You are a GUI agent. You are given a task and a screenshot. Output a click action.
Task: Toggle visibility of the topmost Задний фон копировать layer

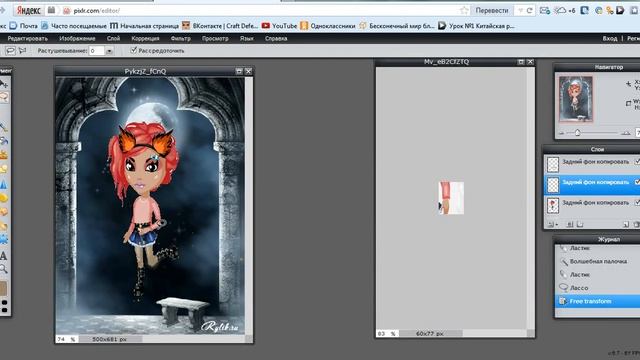[x=637, y=162]
